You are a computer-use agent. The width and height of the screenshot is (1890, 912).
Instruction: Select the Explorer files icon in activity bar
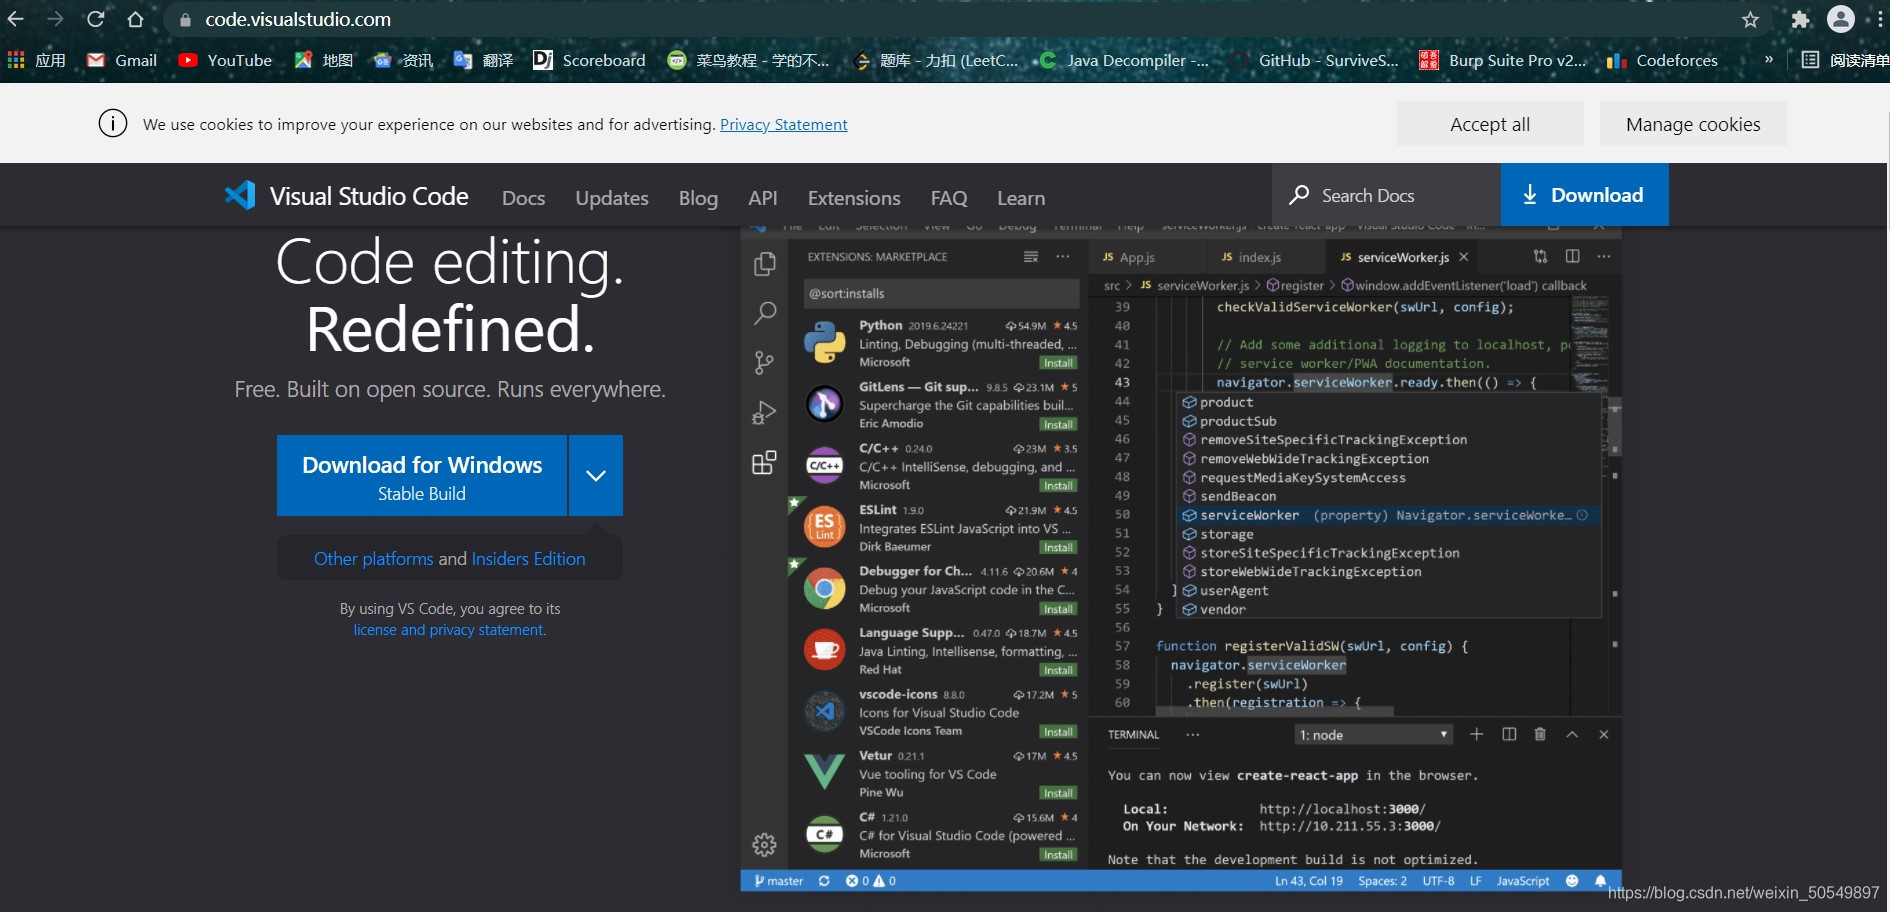pos(765,263)
